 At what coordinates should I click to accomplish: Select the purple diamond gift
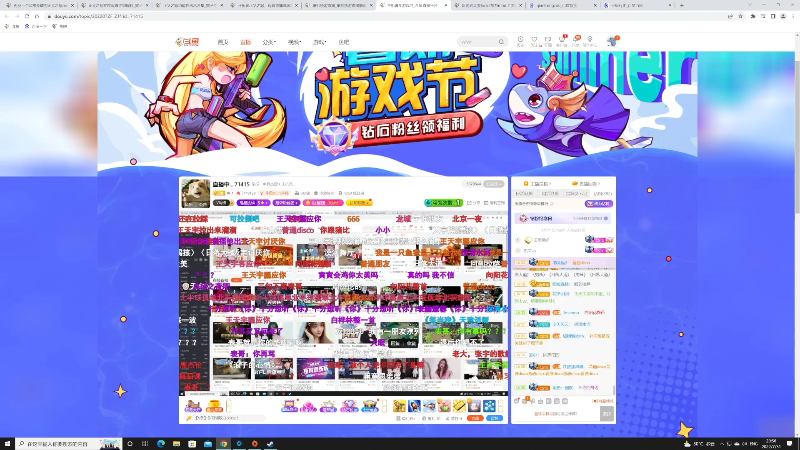click(x=349, y=406)
